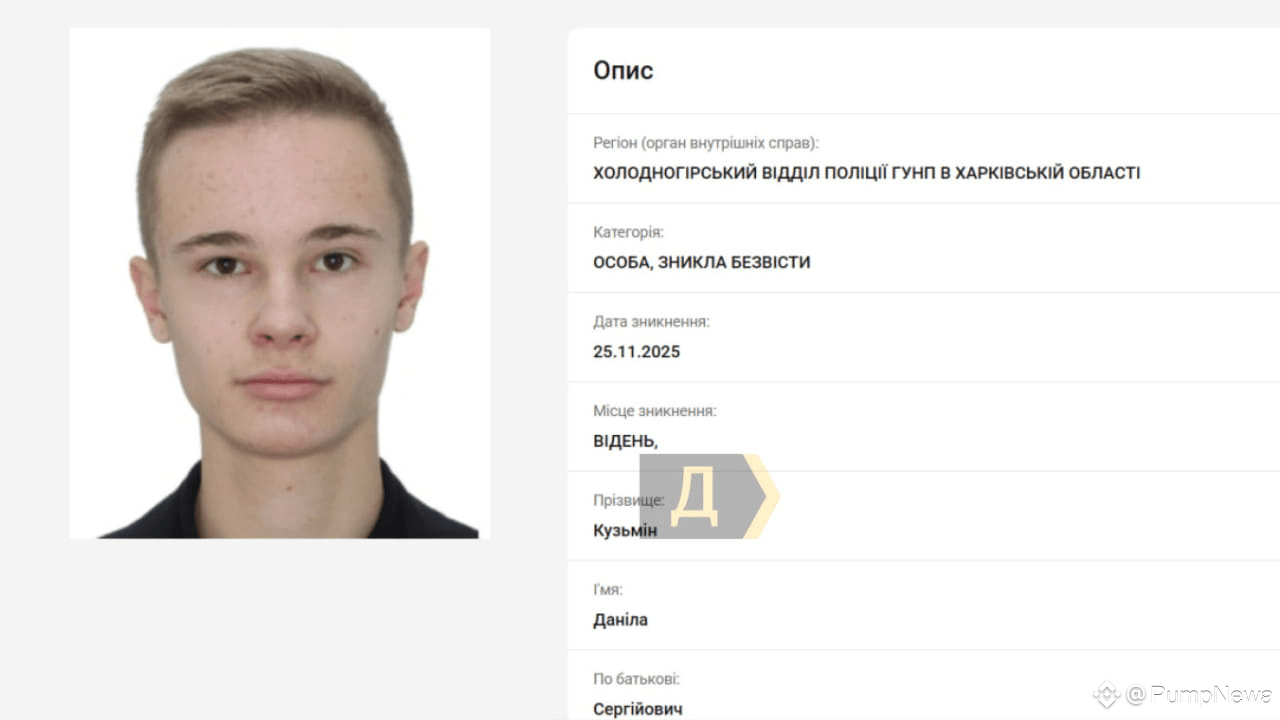Viewport: 1280px width, 720px height.
Task: Click the patronymic Сергійович
Action: [x=638, y=709]
